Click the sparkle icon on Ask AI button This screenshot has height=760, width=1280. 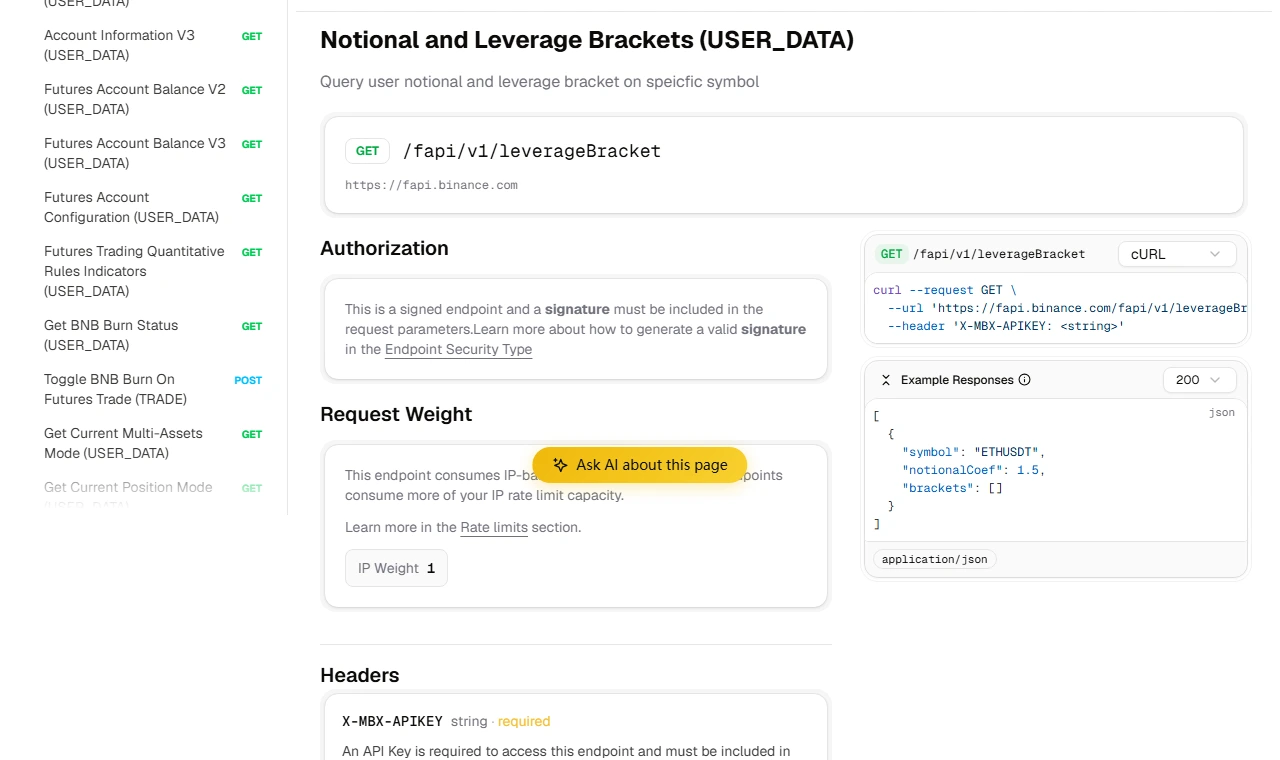(x=560, y=465)
